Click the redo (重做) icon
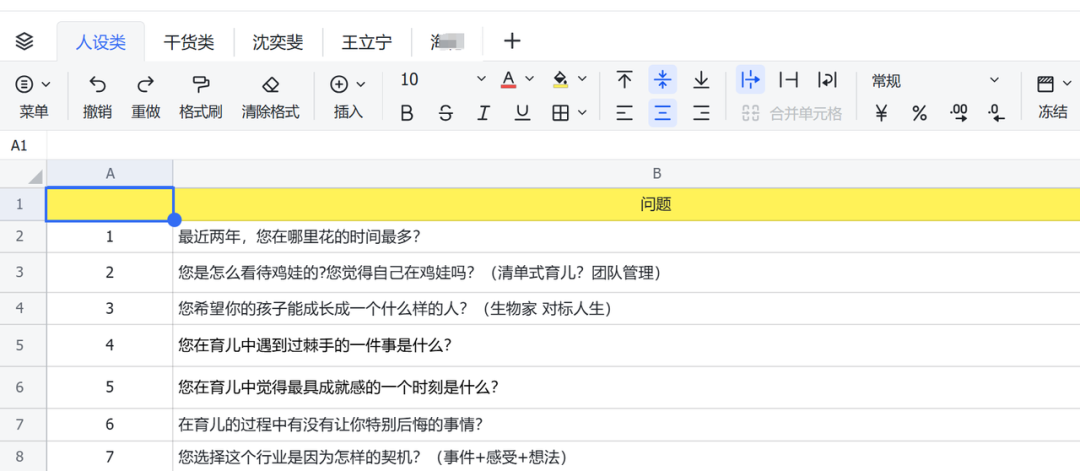The image size is (1080, 471). pyautogui.click(x=146, y=84)
